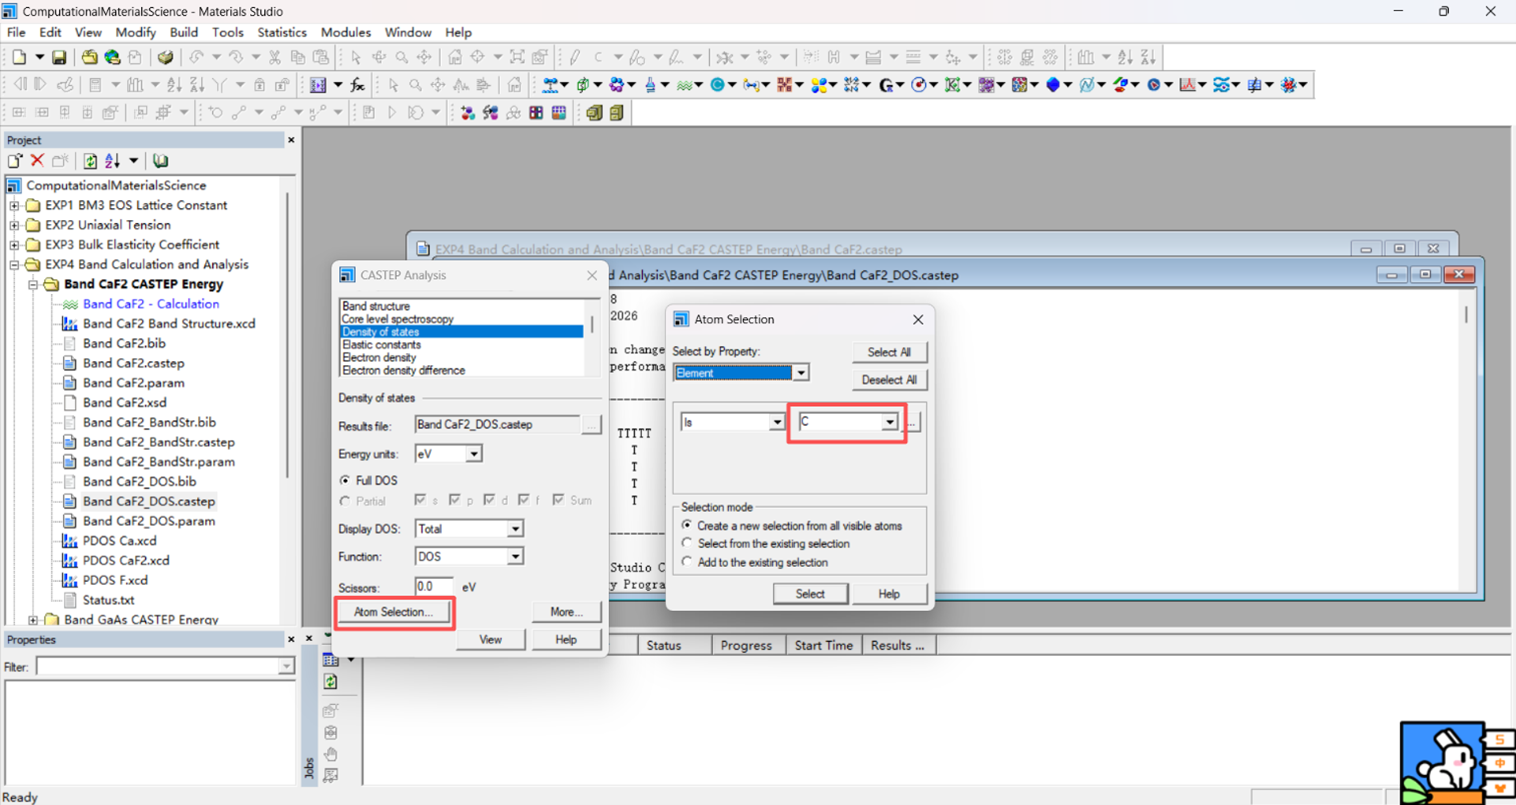Click the Properties Filter input field
This screenshot has height=805, width=1516.
(165, 667)
